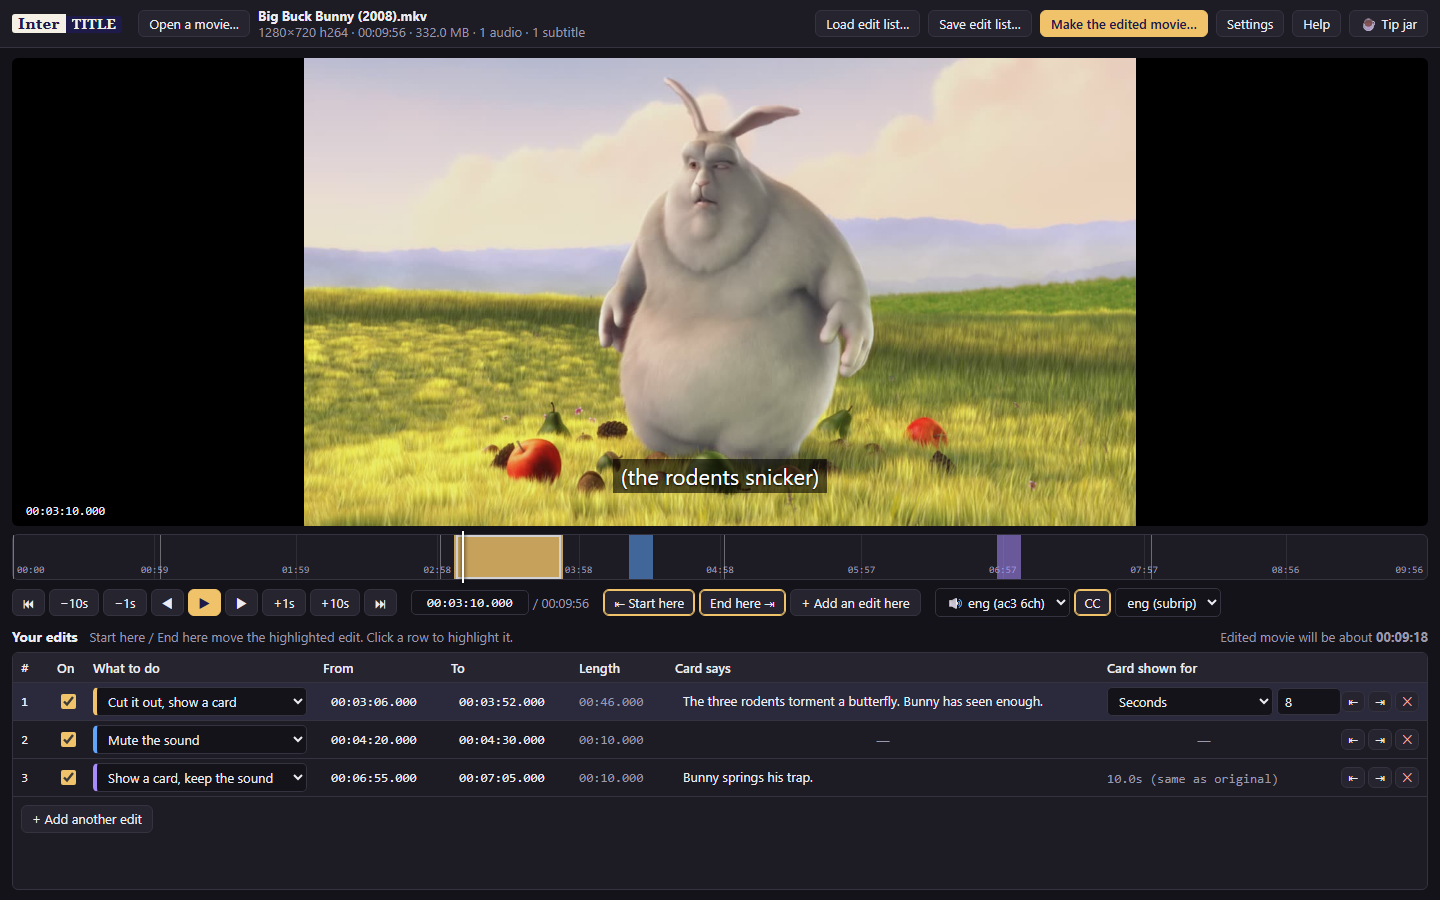Click From time 00:03:06.000

point(374,702)
